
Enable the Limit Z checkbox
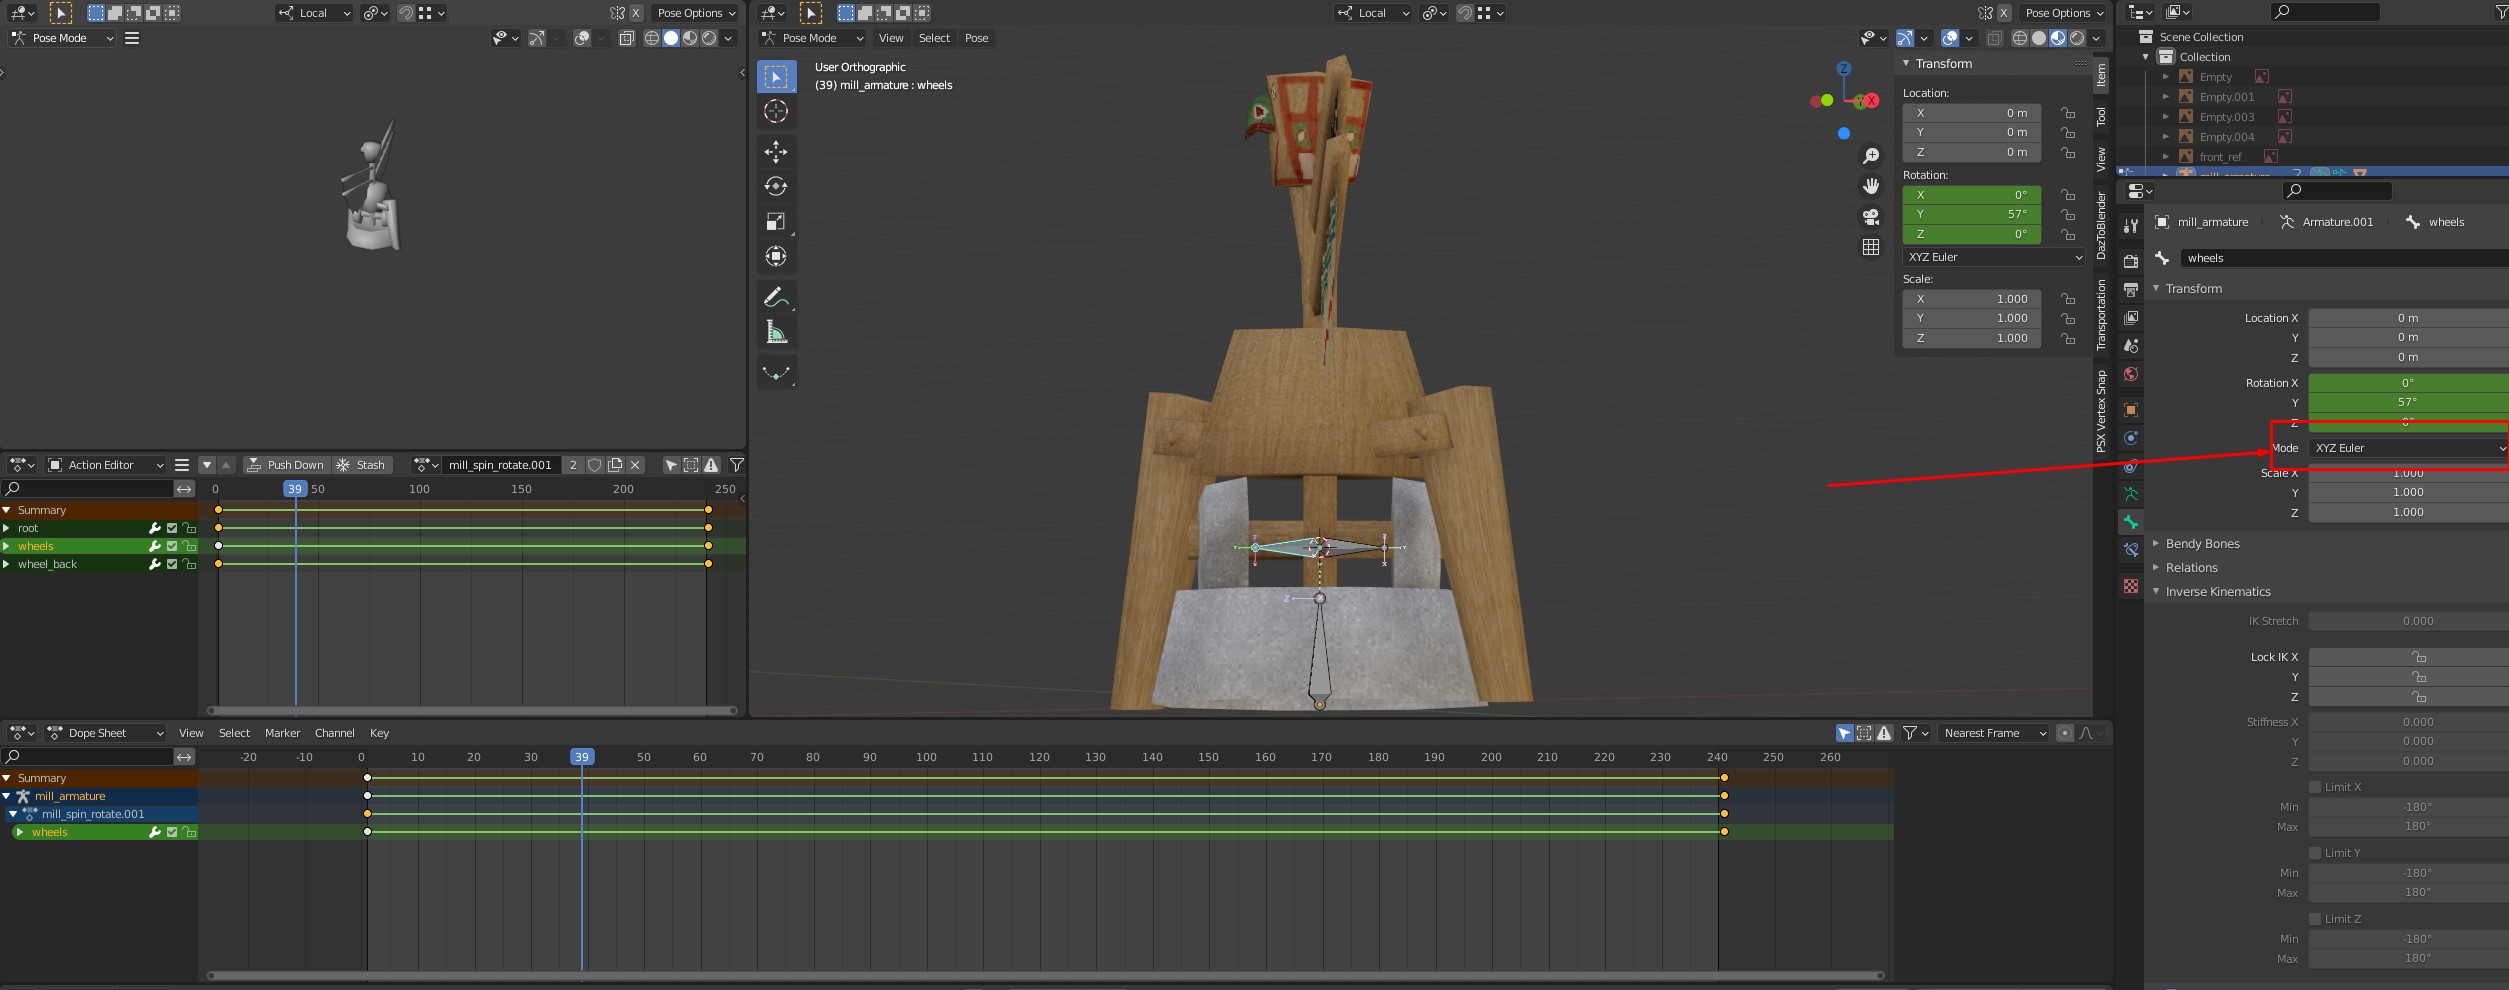point(2315,919)
